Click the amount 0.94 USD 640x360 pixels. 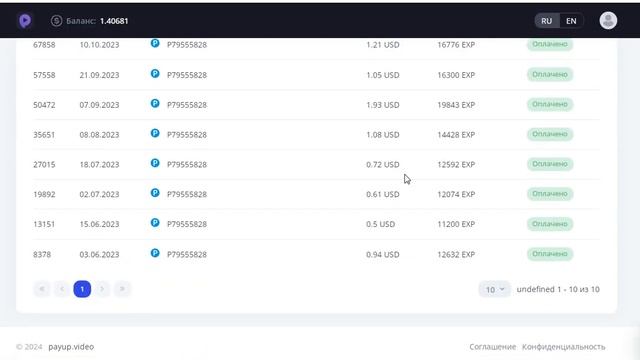click(382, 254)
